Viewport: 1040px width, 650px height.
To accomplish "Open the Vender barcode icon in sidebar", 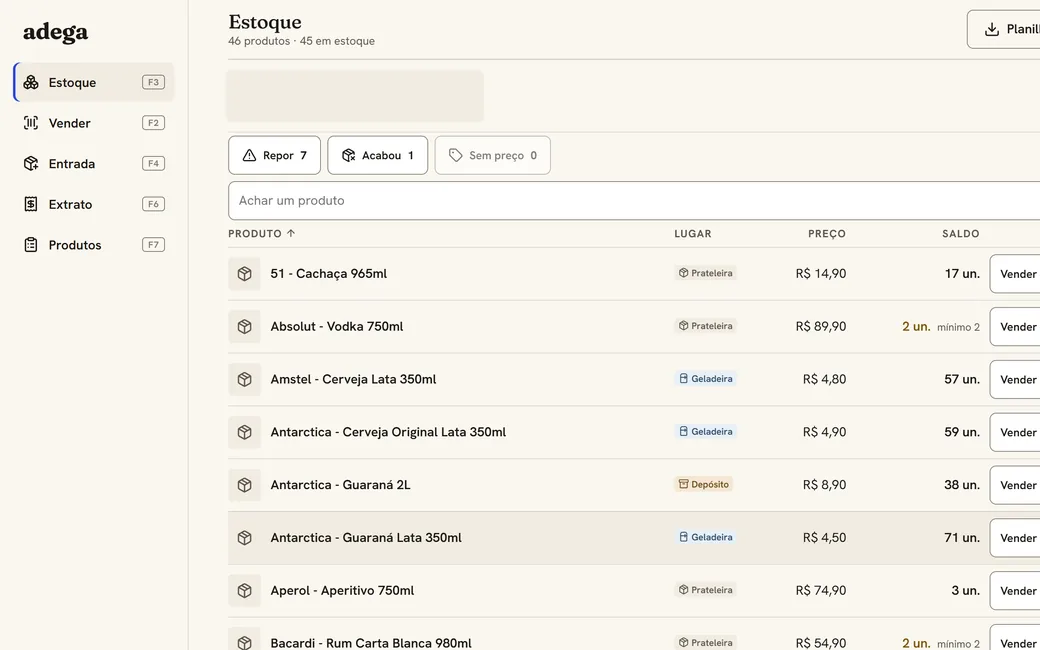I will [x=31, y=123].
